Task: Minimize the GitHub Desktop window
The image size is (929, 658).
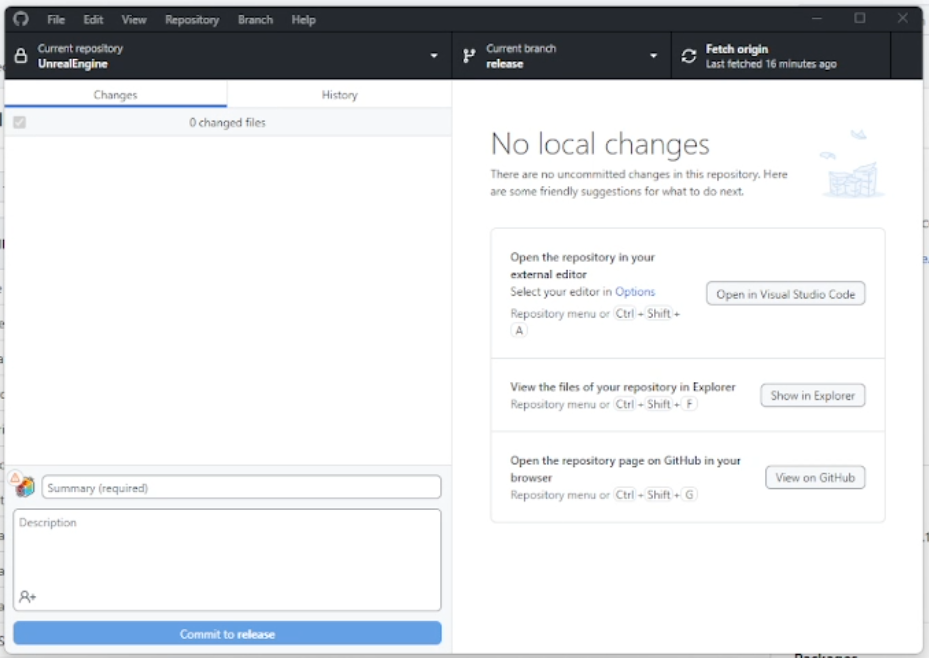Action: 817,18
